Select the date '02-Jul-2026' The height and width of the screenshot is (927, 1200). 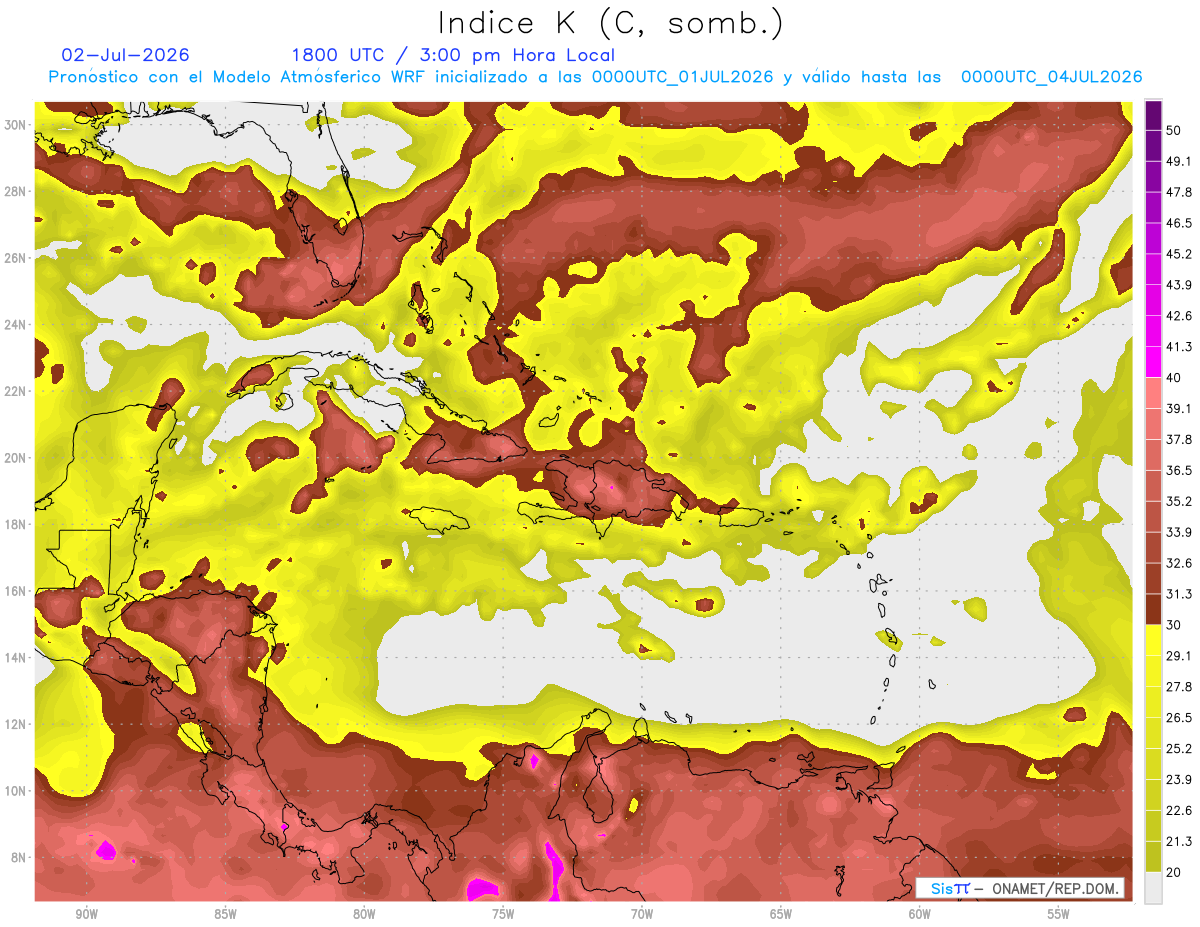click(x=125, y=55)
